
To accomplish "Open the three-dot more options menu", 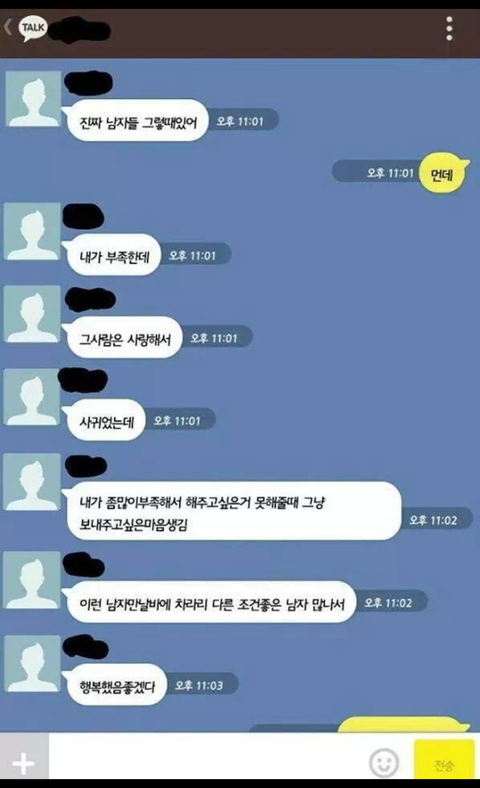I will 449,29.
